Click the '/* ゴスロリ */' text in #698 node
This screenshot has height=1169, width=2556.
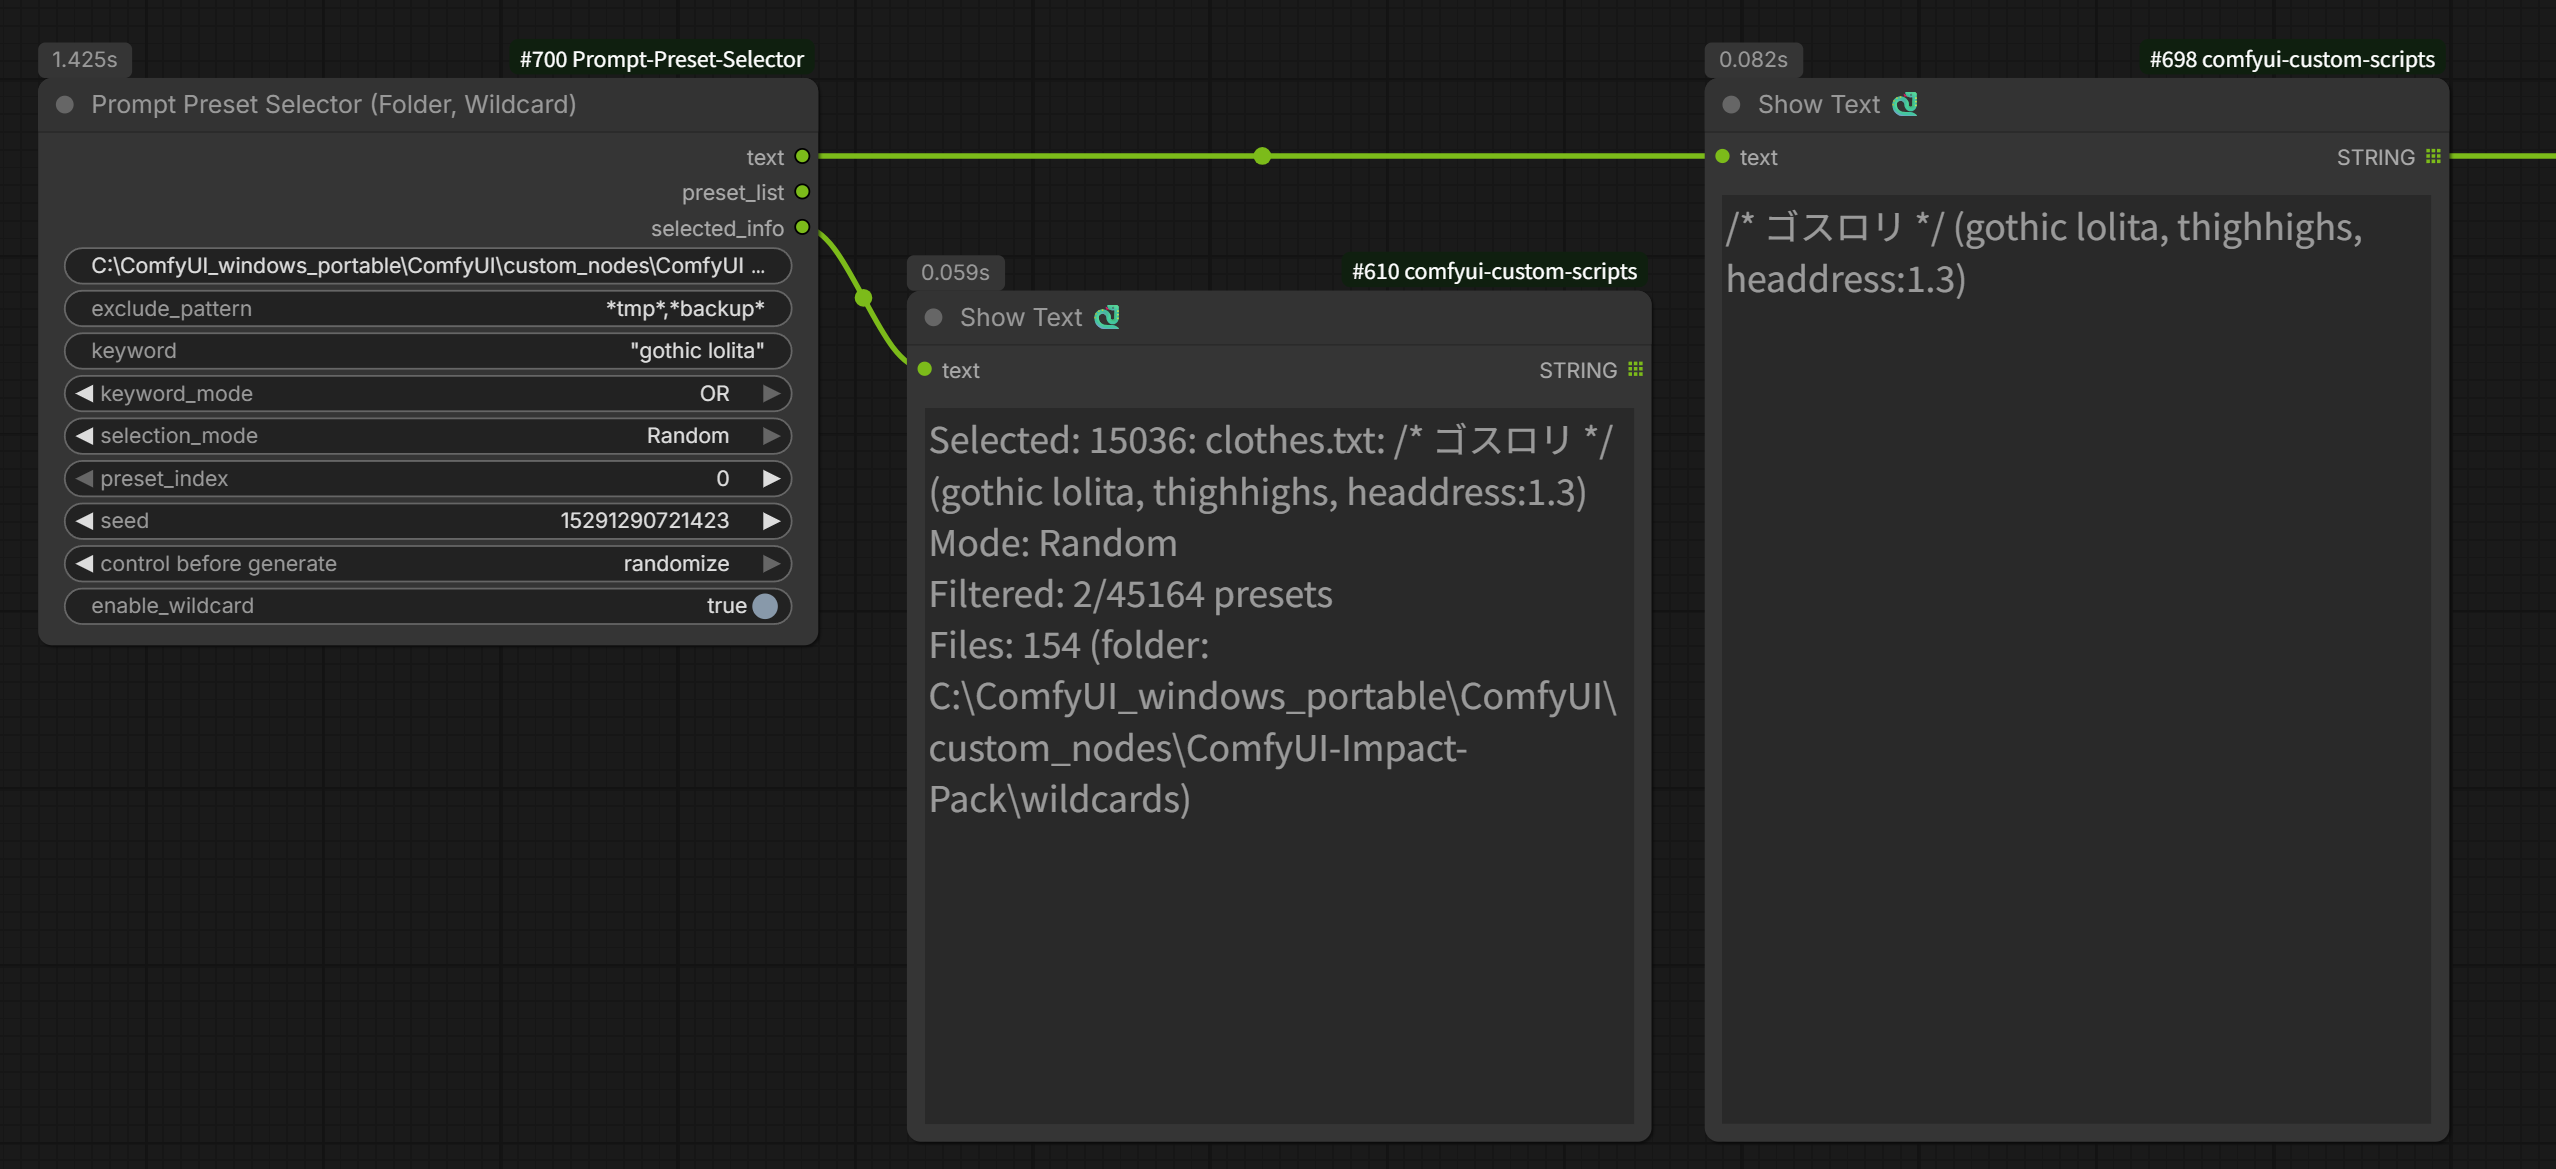click(1834, 228)
